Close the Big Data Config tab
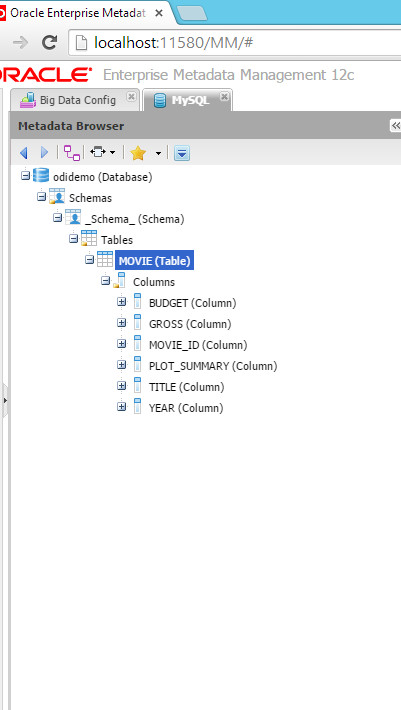Image resolution: width=401 pixels, height=710 pixels. tap(131, 96)
